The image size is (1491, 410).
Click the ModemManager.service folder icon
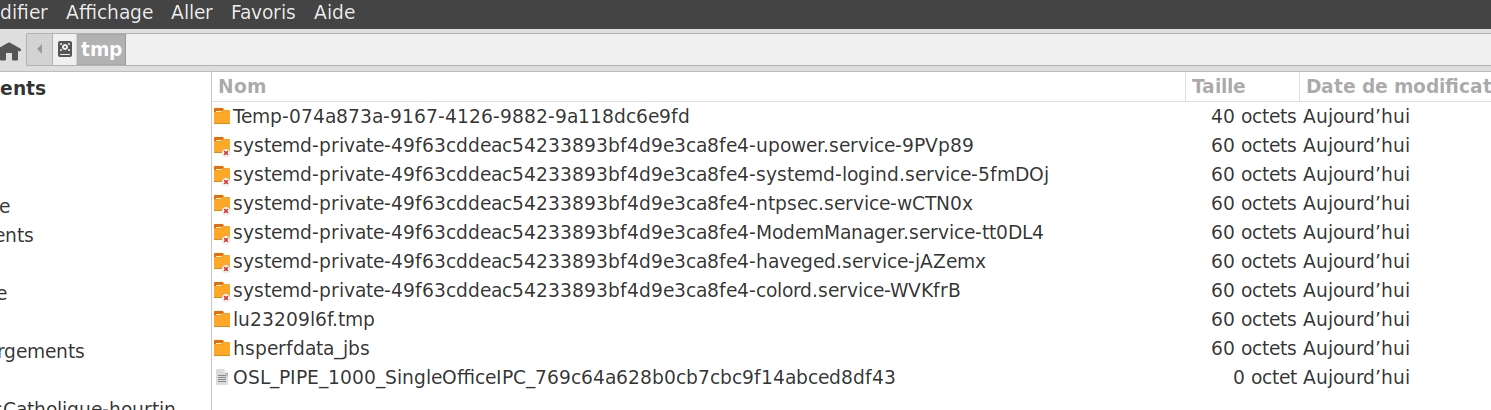pyautogui.click(x=222, y=233)
